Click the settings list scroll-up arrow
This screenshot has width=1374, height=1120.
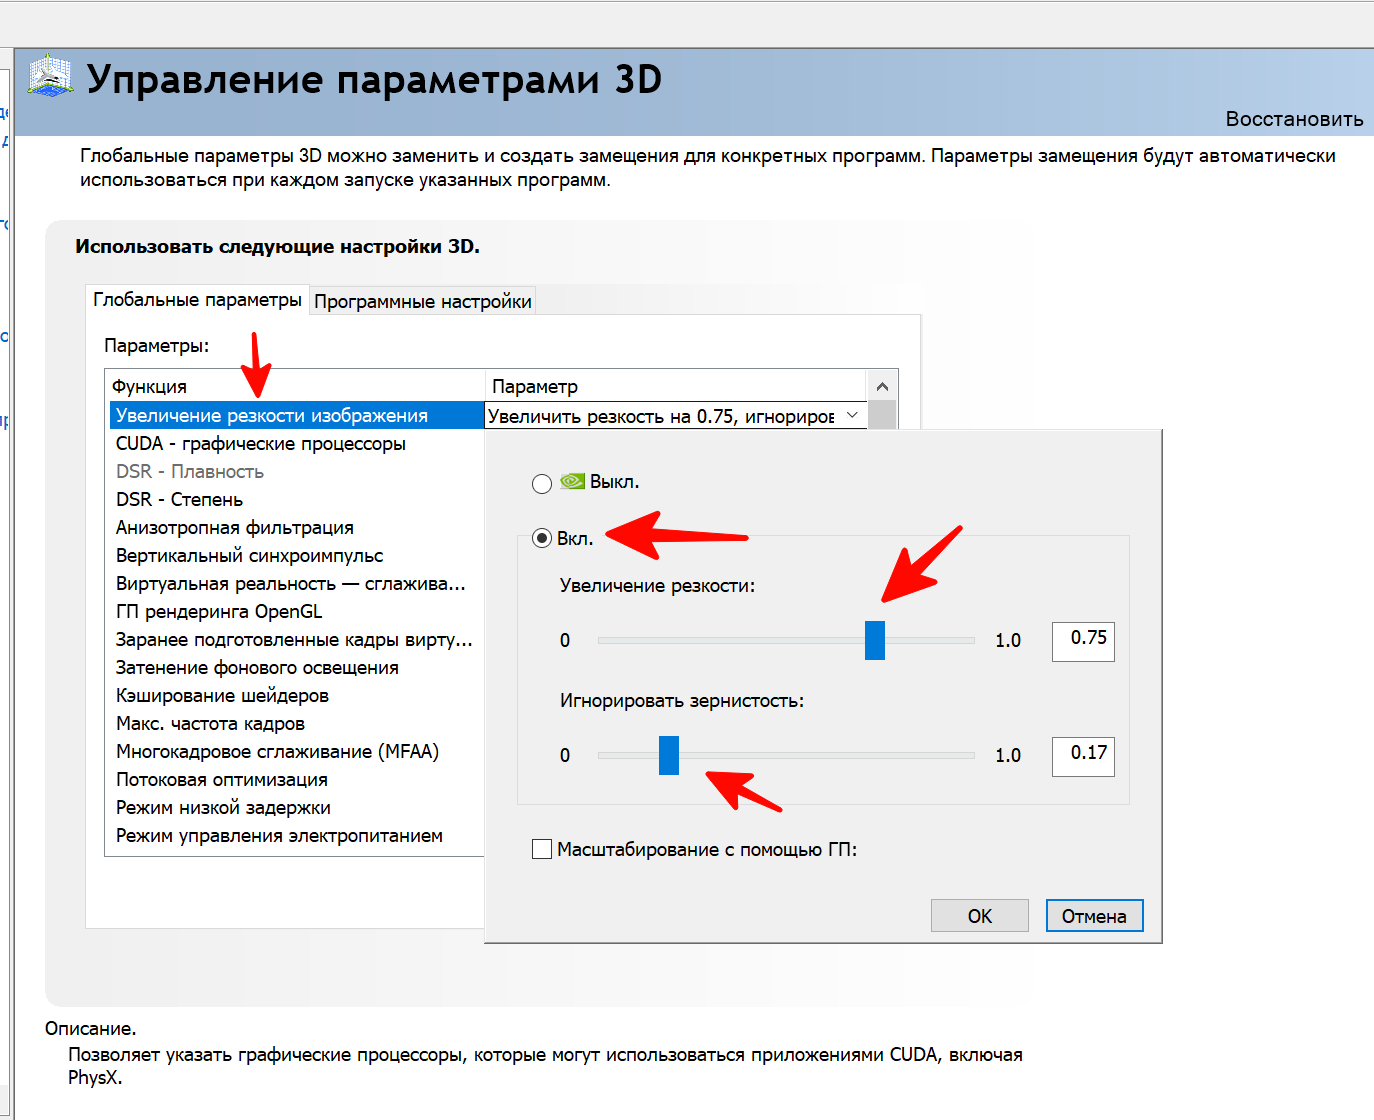coord(882,386)
